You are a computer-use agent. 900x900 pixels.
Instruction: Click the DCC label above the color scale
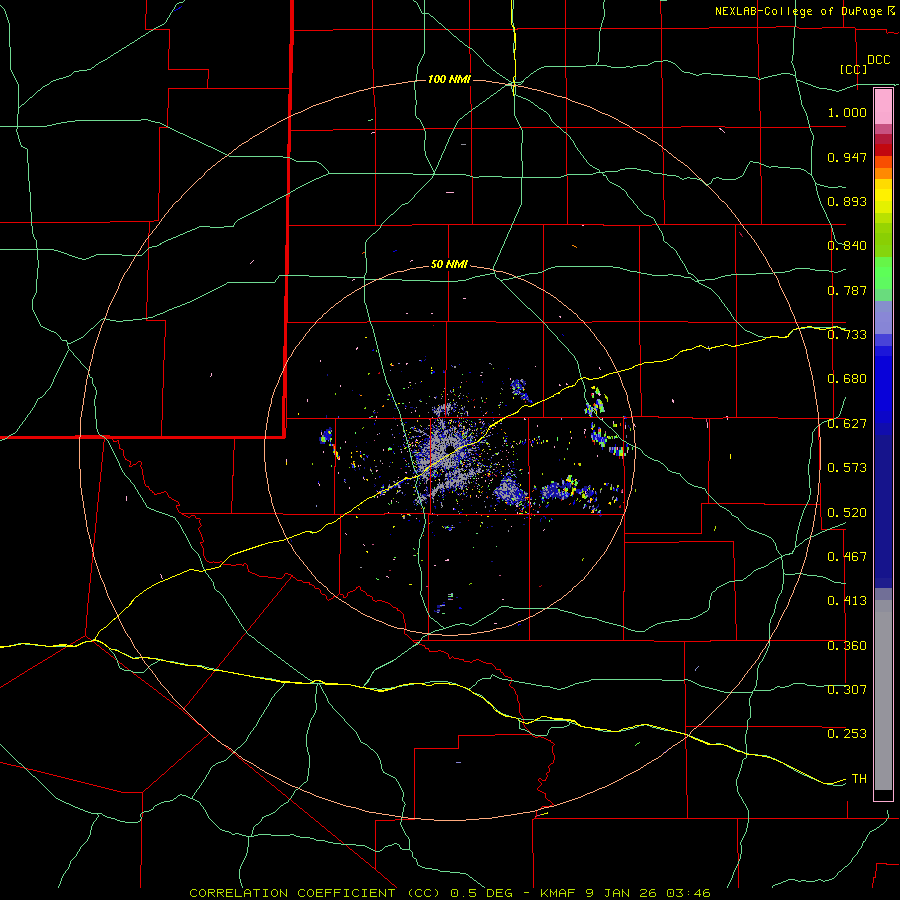point(878,60)
